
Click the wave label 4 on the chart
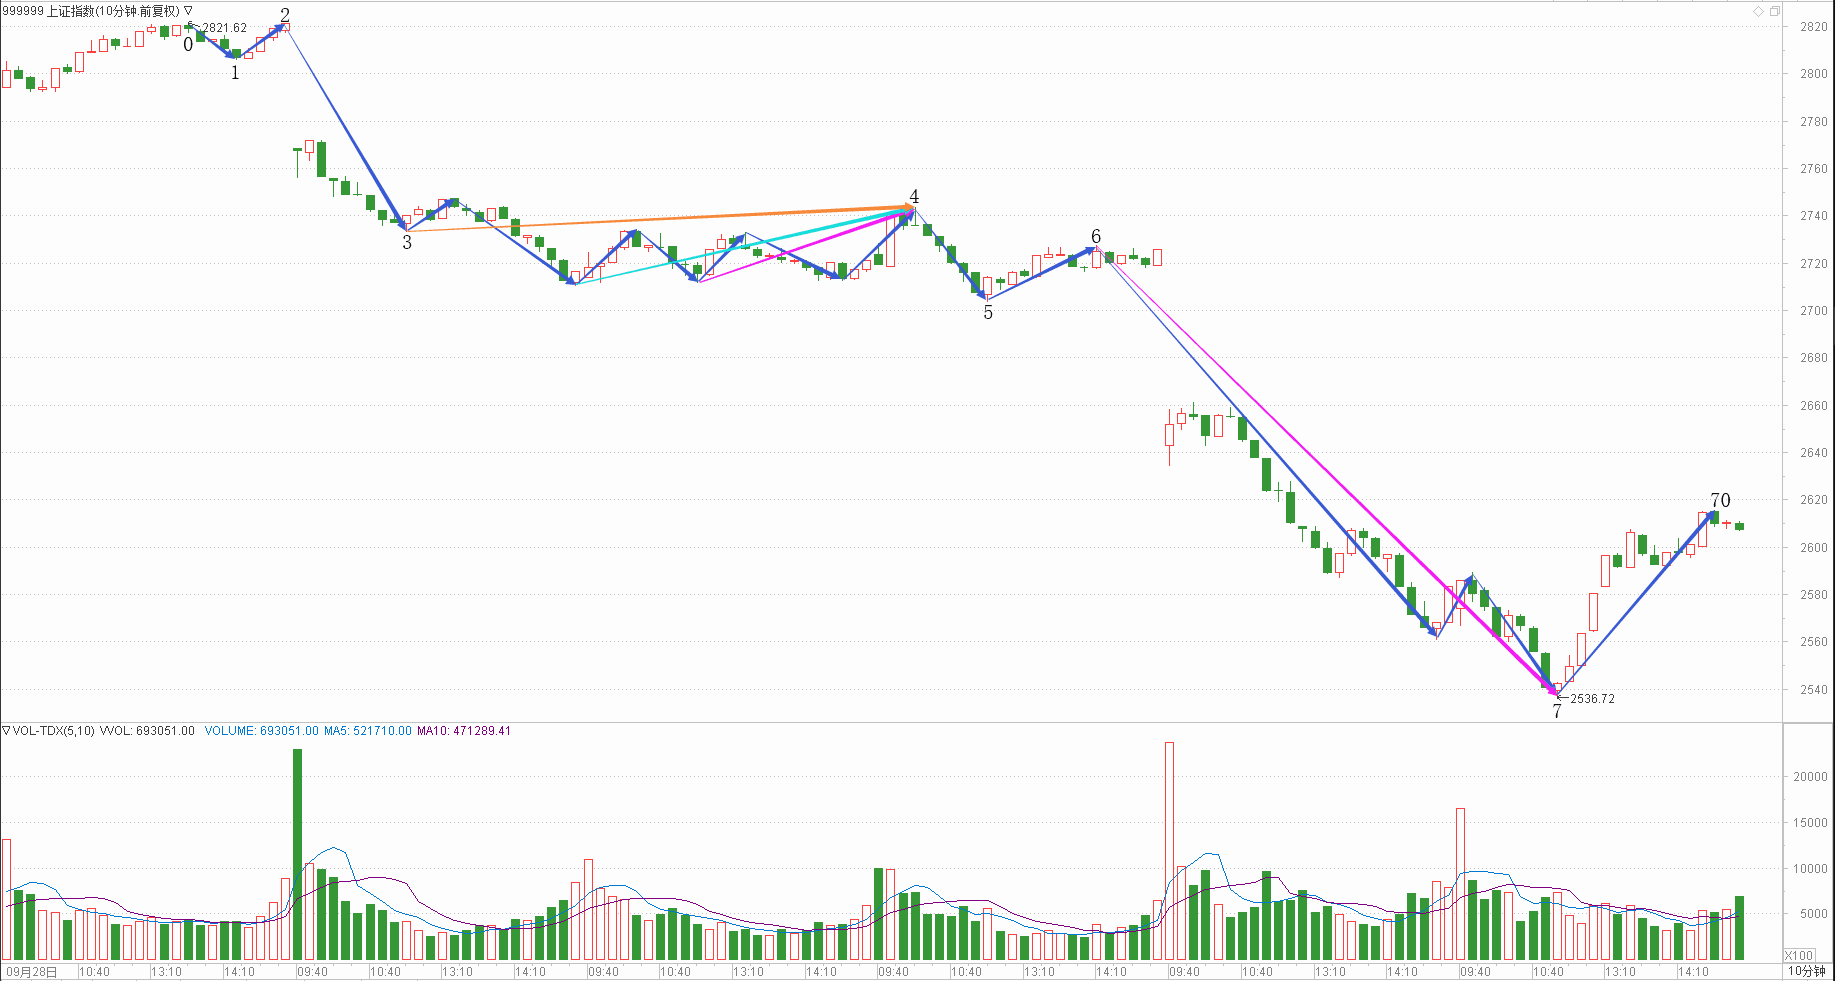pyautogui.click(x=914, y=196)
